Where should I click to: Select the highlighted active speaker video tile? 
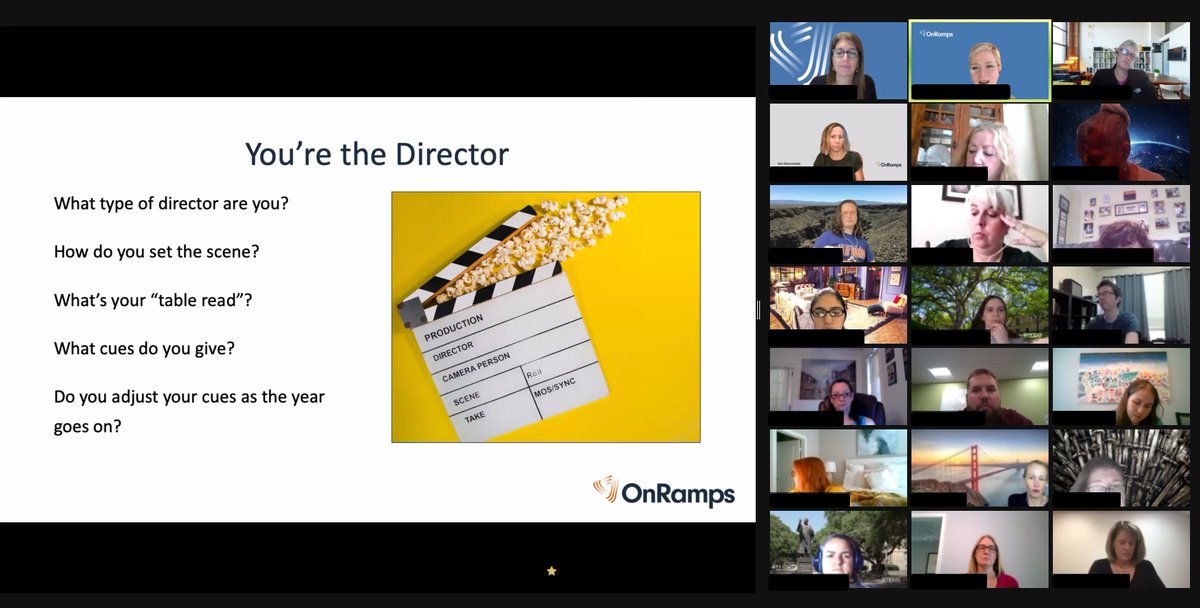pos(980,60)
